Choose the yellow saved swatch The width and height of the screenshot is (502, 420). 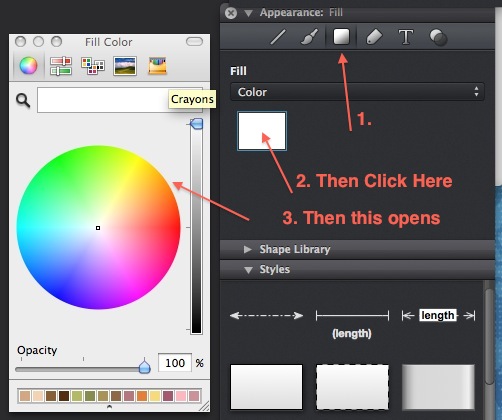click(155, 396)
